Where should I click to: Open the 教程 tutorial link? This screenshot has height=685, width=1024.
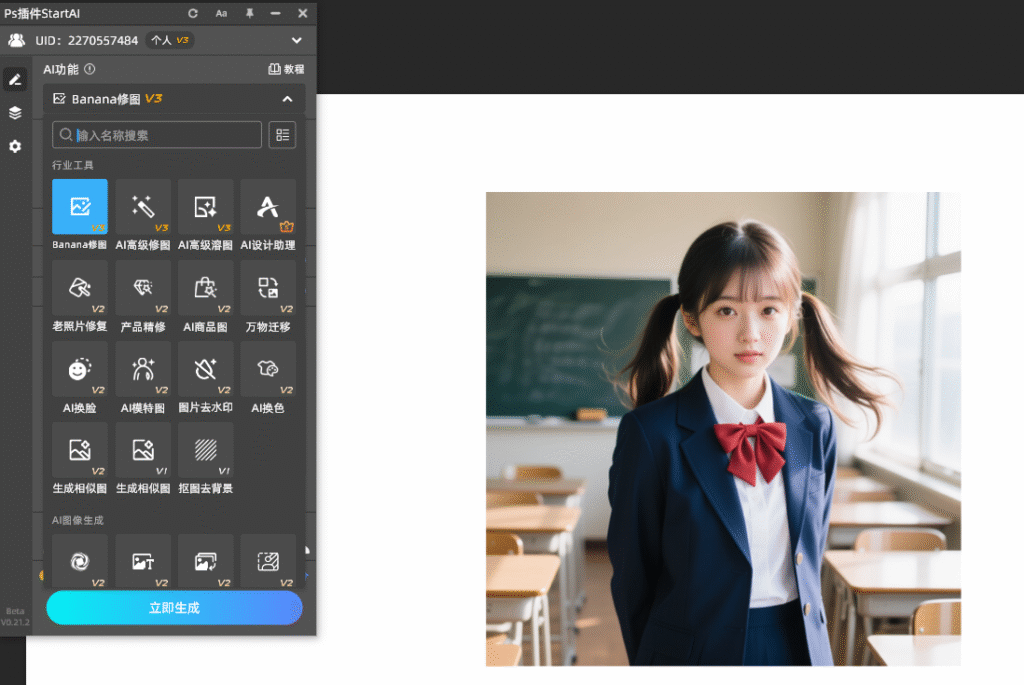286,69
